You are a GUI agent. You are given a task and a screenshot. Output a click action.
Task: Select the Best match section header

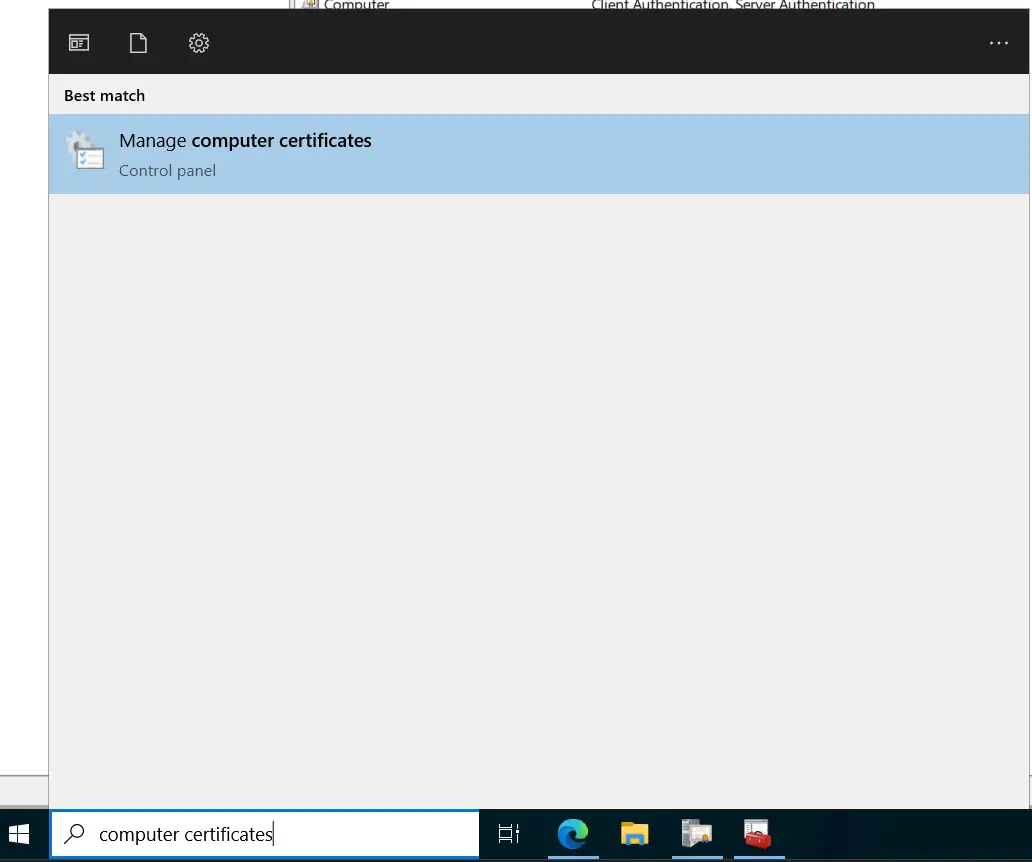pos(104,96)
